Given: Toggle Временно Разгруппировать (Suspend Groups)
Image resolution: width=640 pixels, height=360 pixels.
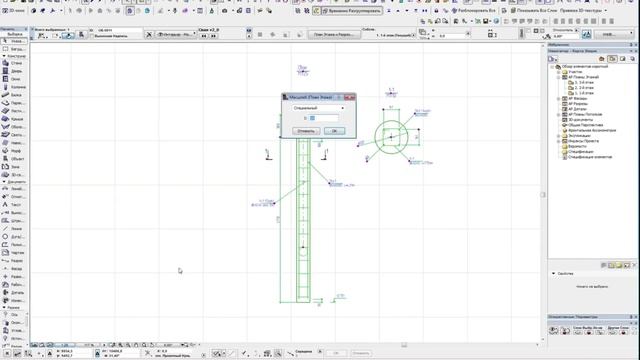Looking at the screenshot, I should (x=352, y=11).
